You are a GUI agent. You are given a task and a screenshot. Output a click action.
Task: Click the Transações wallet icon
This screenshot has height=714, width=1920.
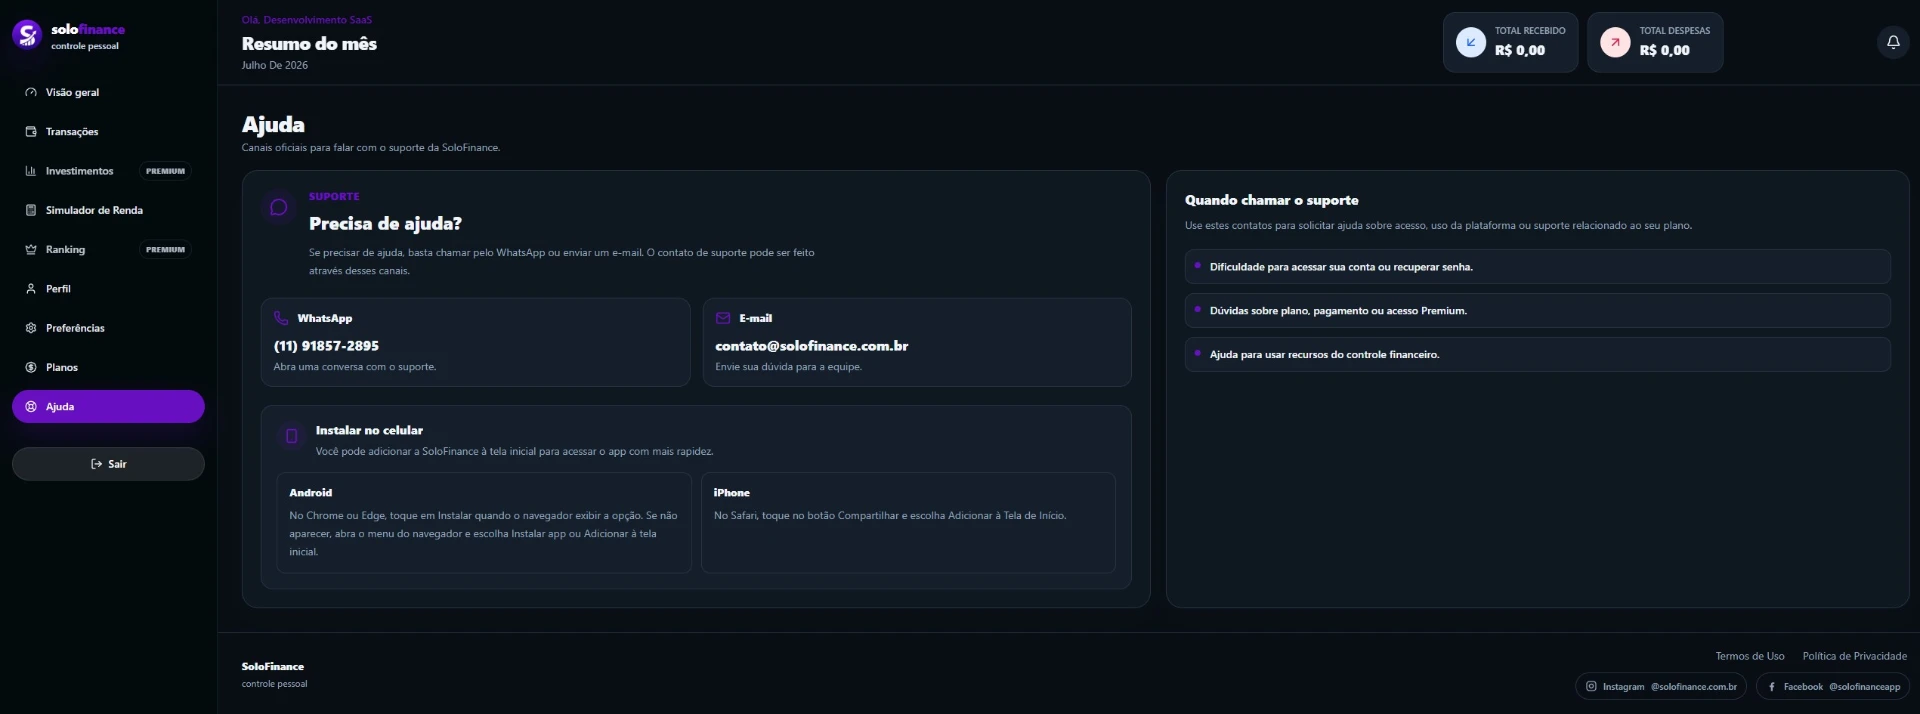pyautogui.click(x=31, y=132)
